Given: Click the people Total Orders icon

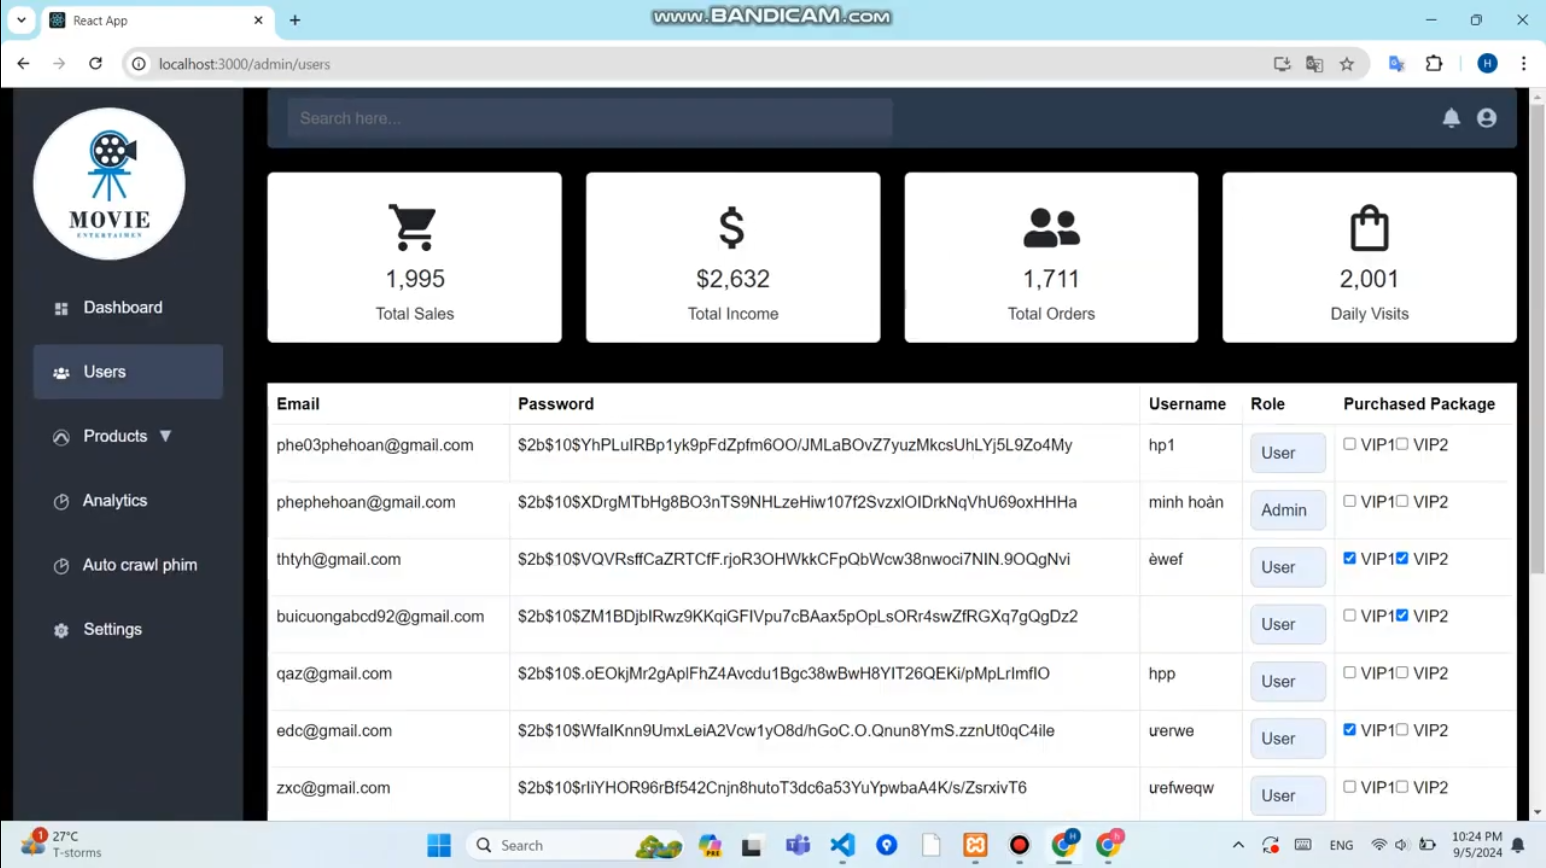Looking at the screenshot, I should 1051,228.
